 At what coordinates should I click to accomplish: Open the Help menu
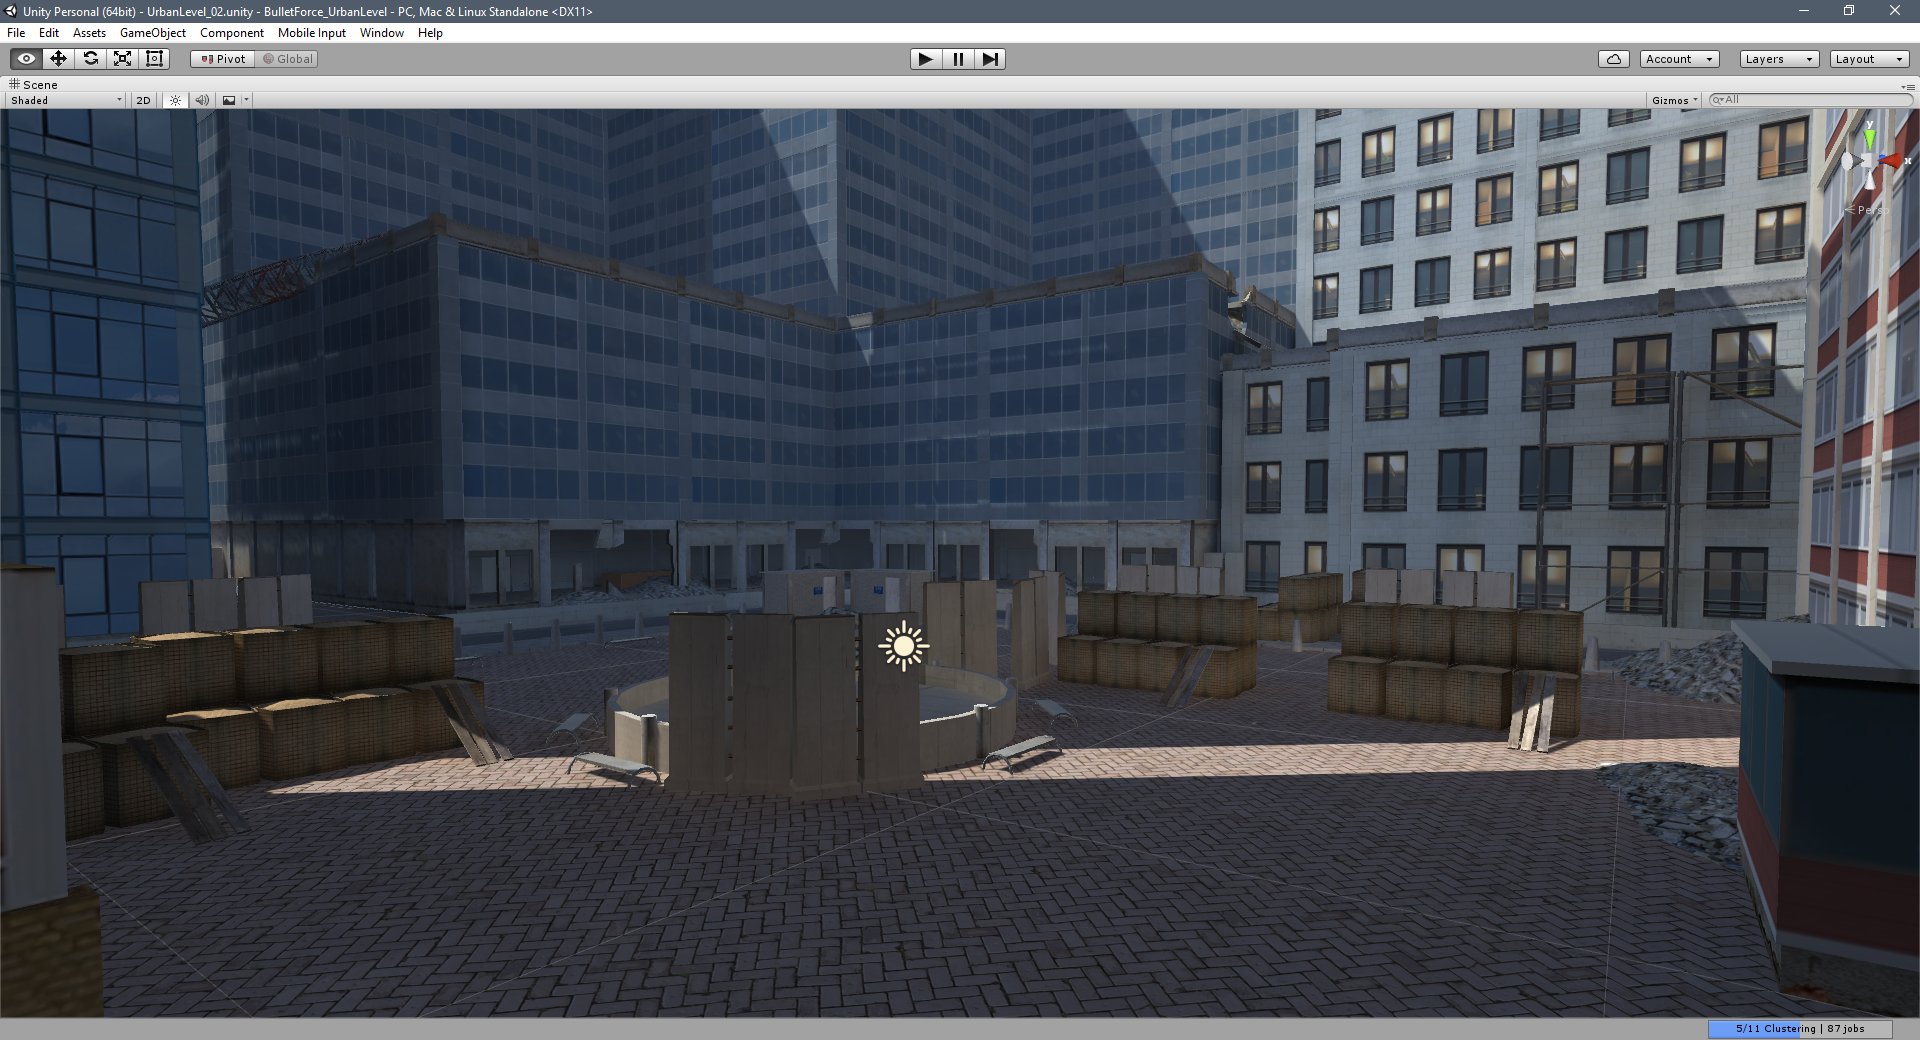[430, 33]
